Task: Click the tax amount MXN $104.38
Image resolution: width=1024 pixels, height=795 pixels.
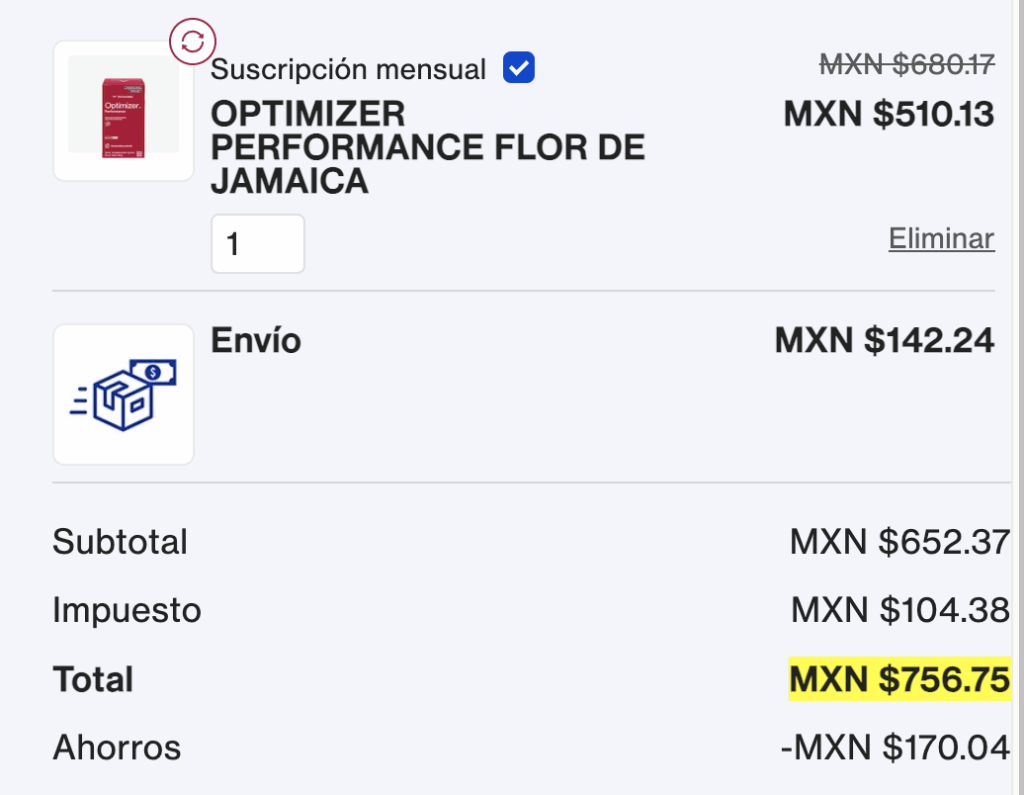Action: click(901, 610)
